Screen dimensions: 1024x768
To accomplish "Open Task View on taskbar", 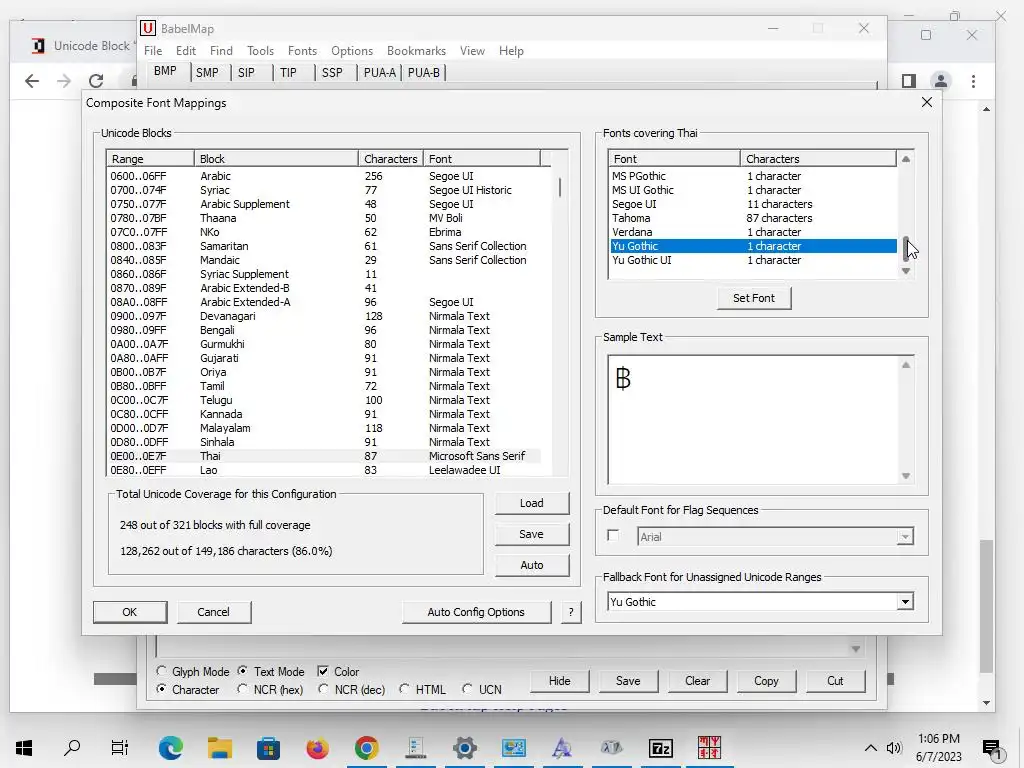I will coord(120,748).
